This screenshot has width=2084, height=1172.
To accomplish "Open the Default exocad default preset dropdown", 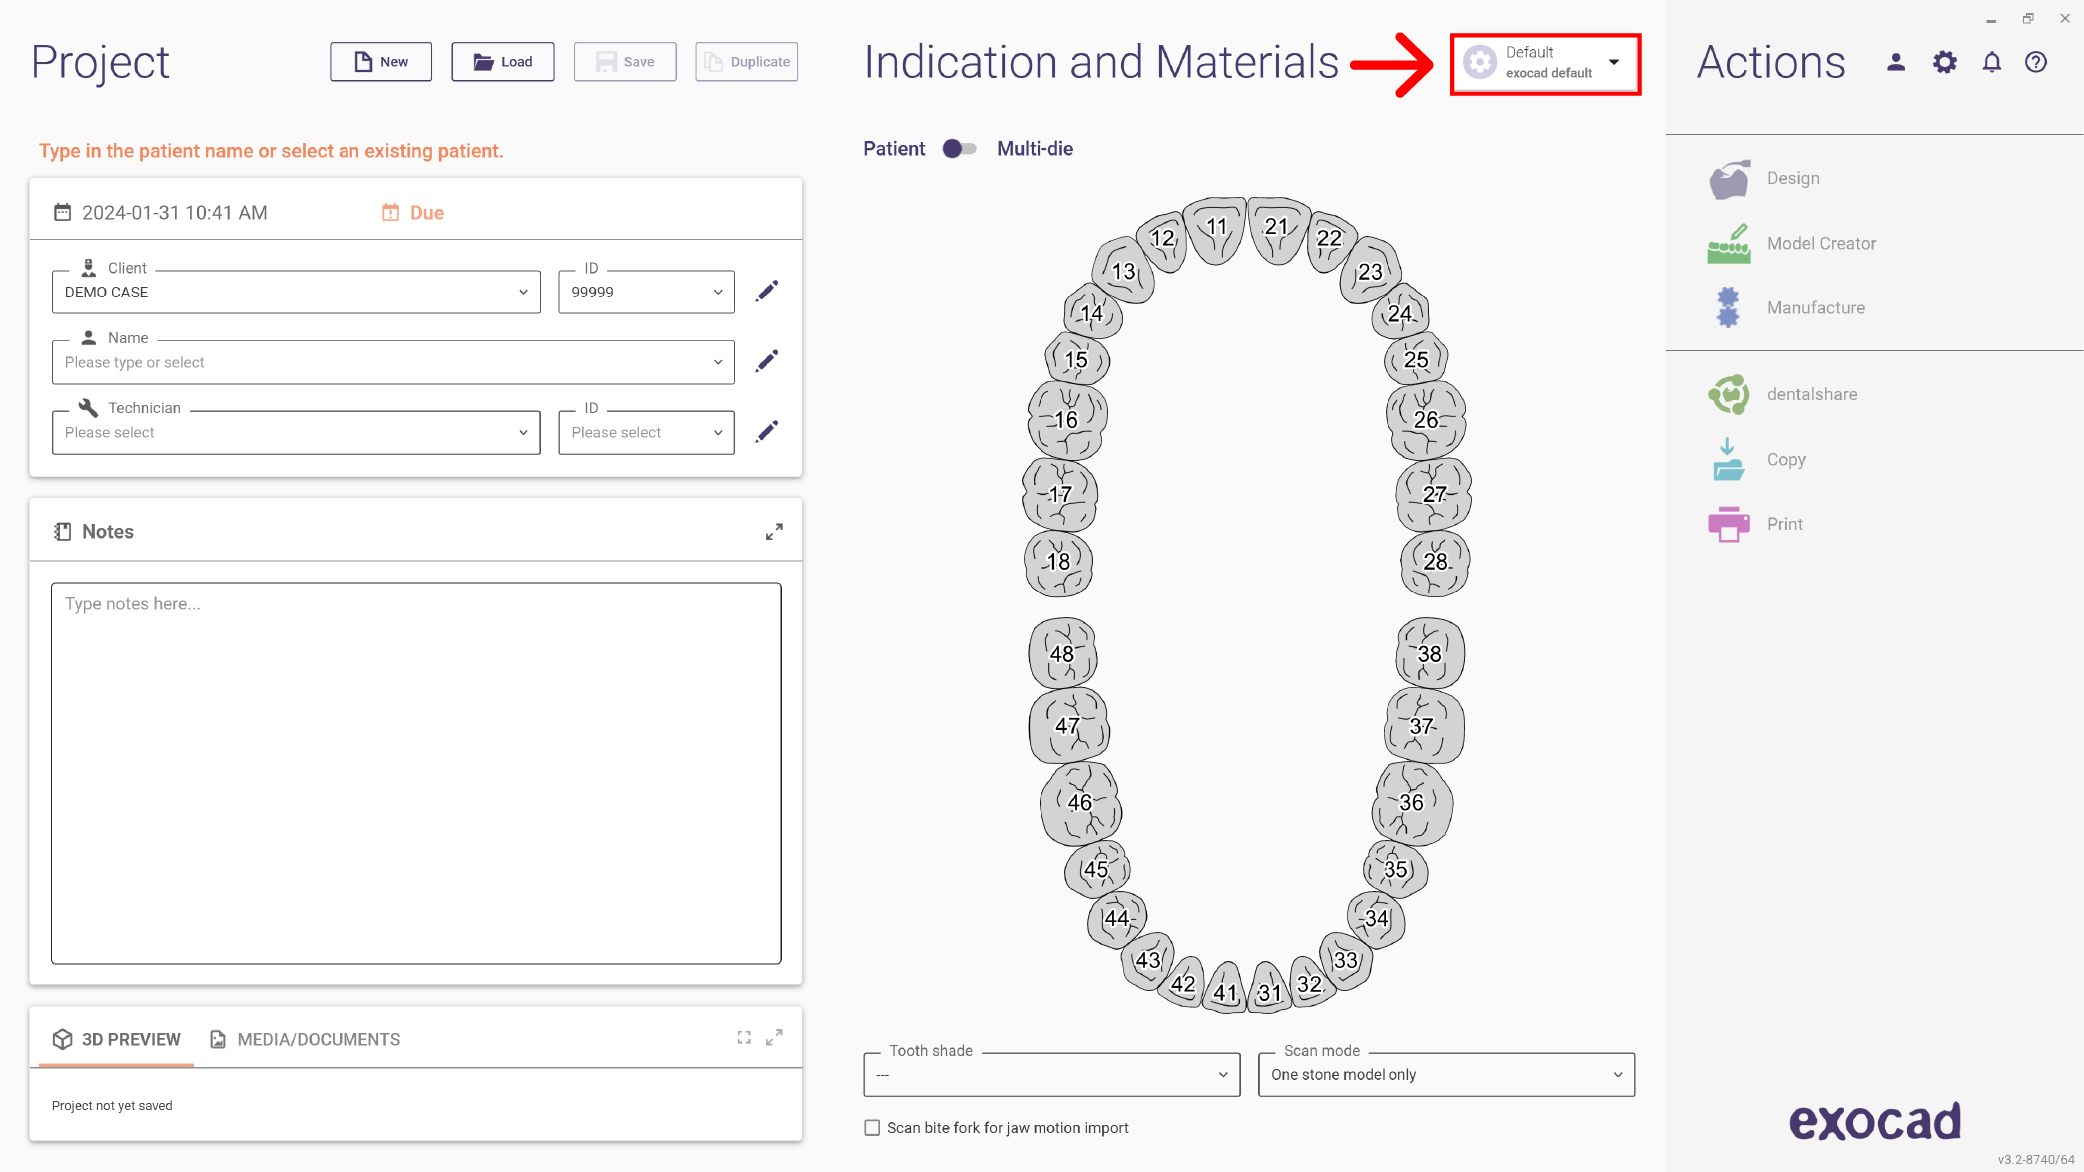I will pos(1545,63).
